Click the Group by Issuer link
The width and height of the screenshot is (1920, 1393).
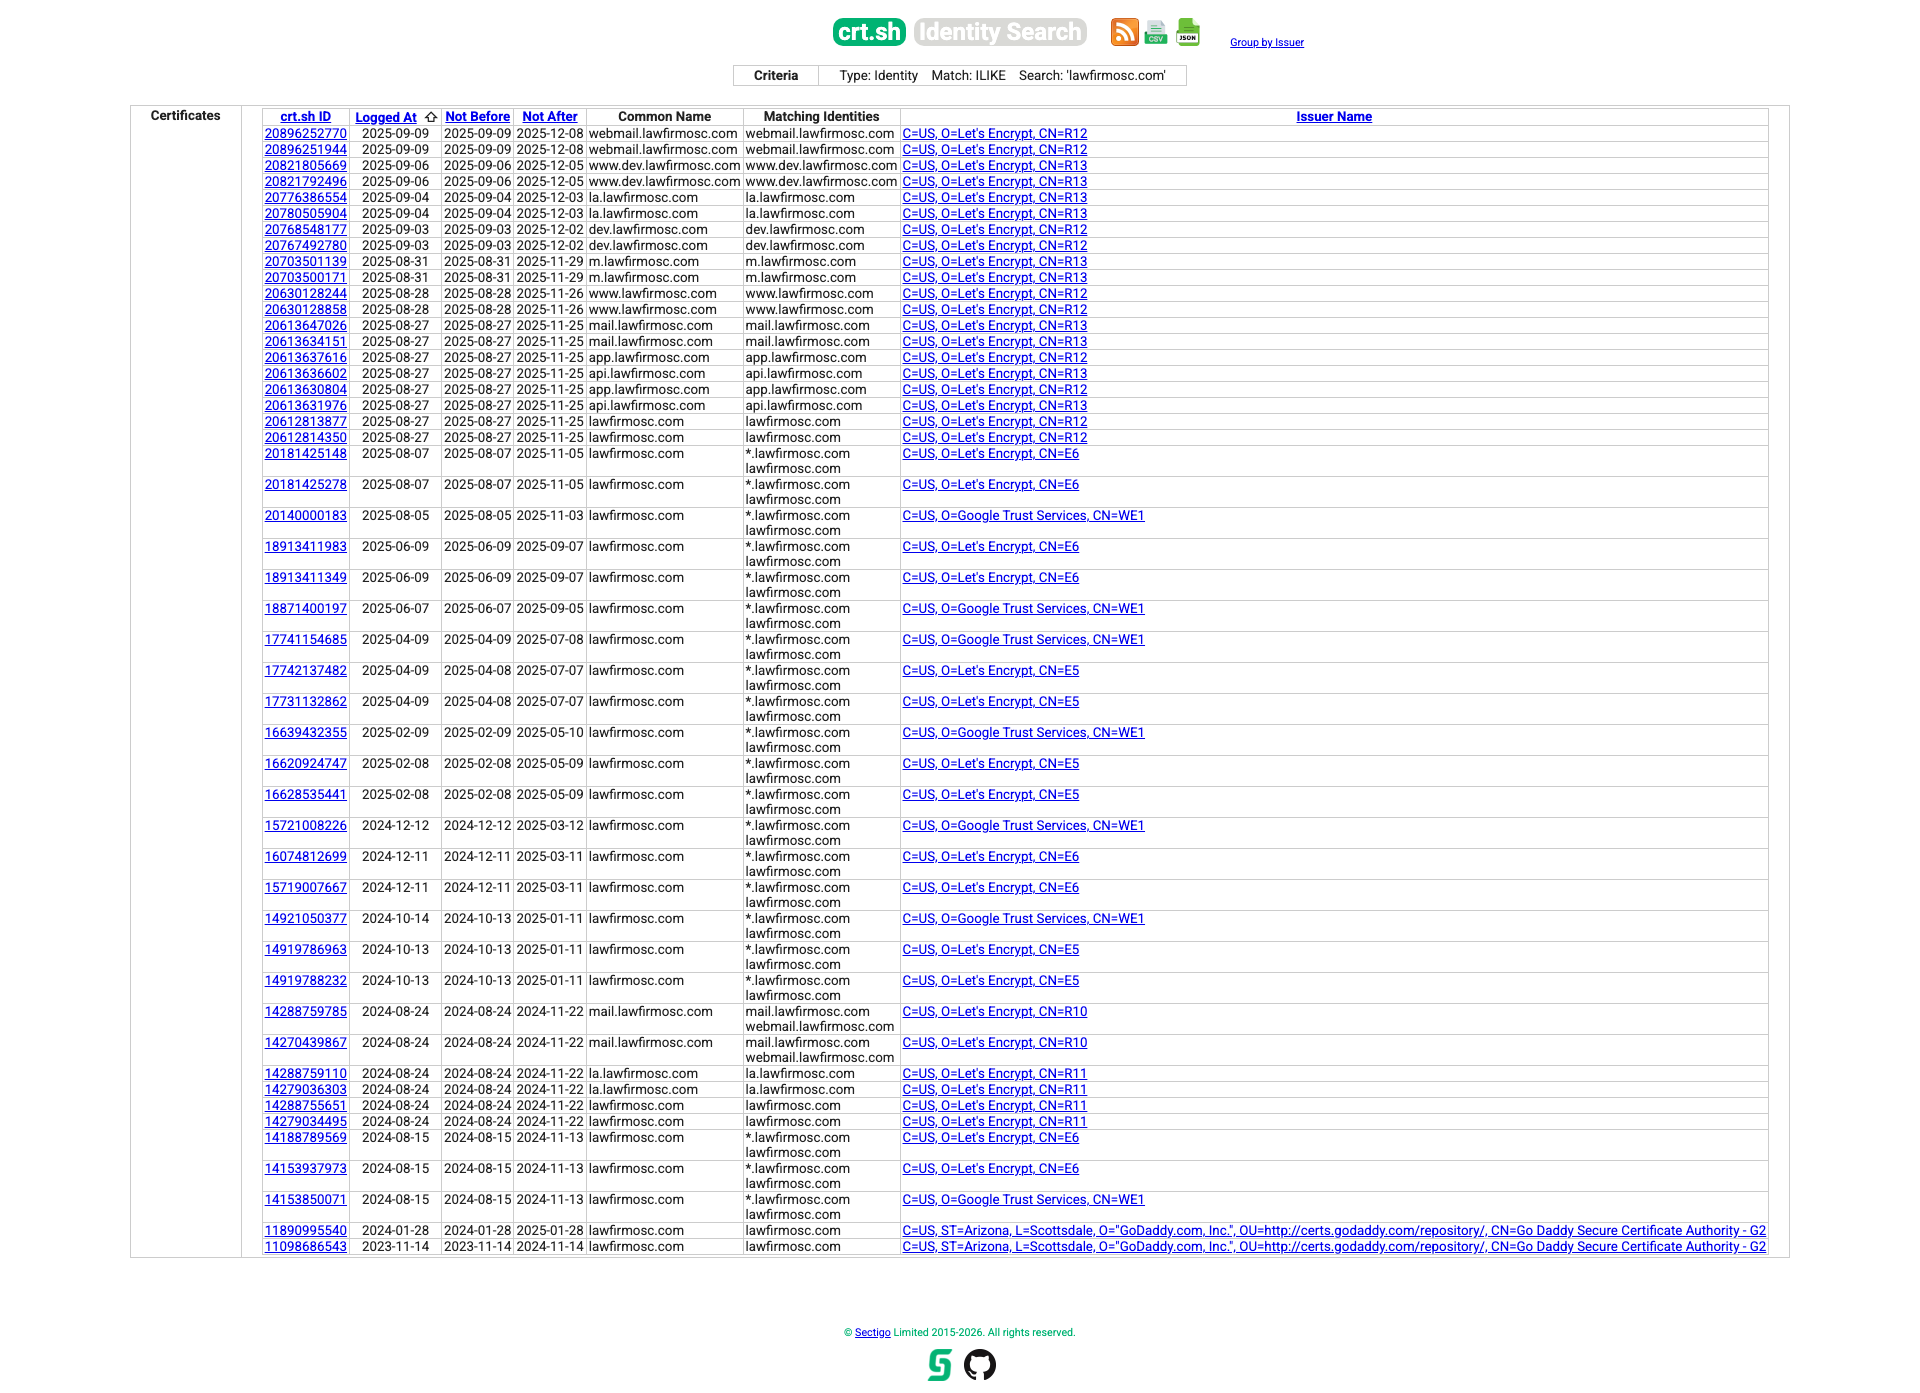pos(1267,42)
